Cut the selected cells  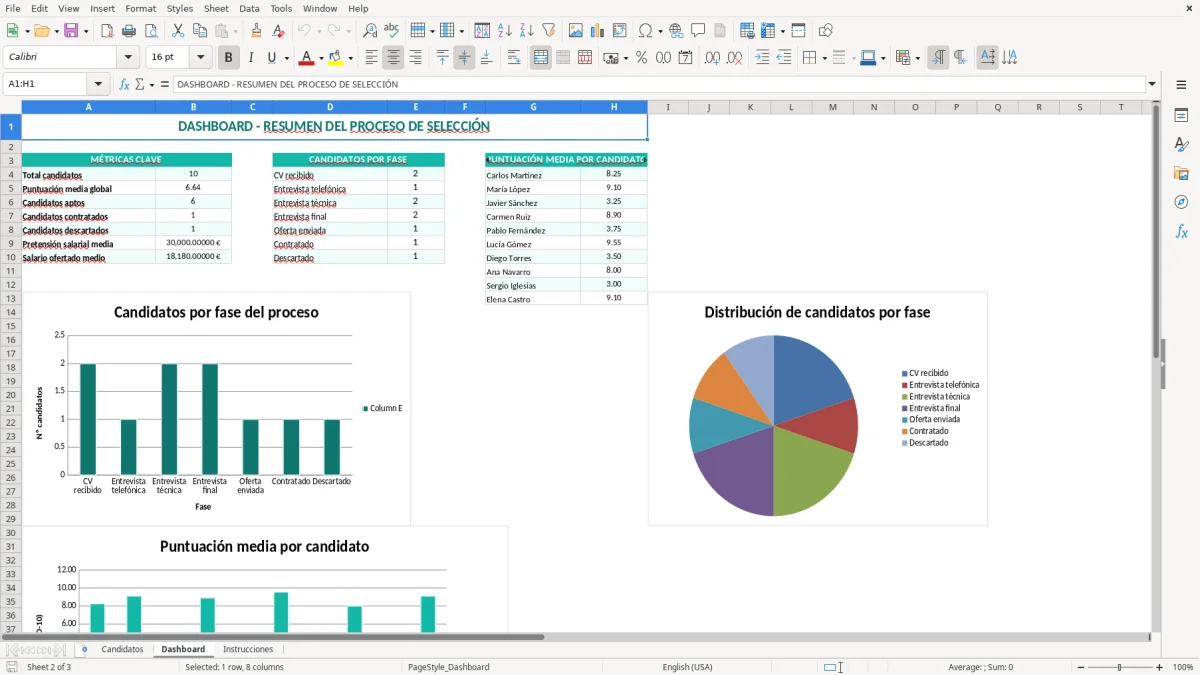(177, 31)
